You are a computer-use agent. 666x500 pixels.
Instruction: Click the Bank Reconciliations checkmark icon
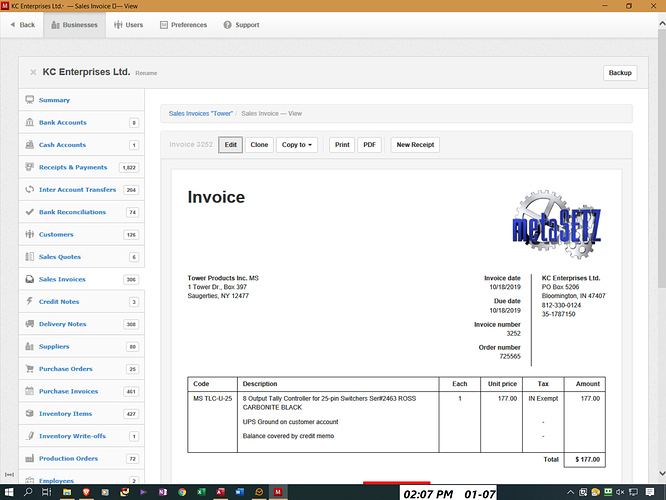click(29, 212)
